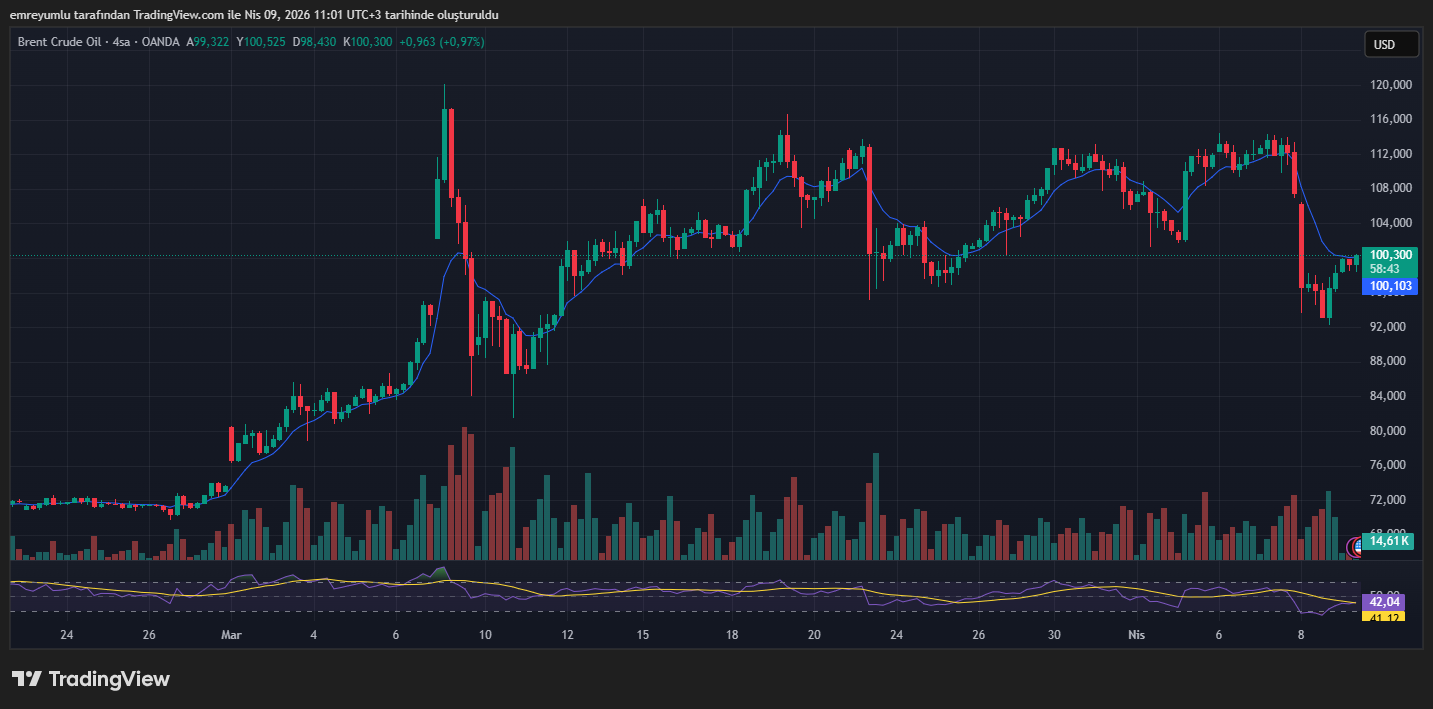Click the US flag economic event icon

click(1357, 546)
